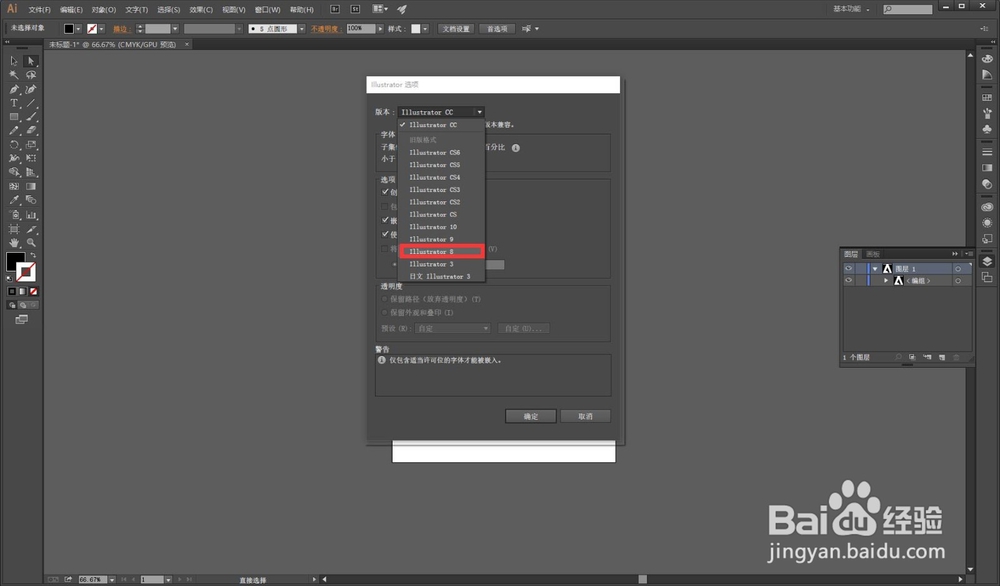1000x586 pixels.
Task: Choose Illustrator 8 from version list
Action: point(441,252)
